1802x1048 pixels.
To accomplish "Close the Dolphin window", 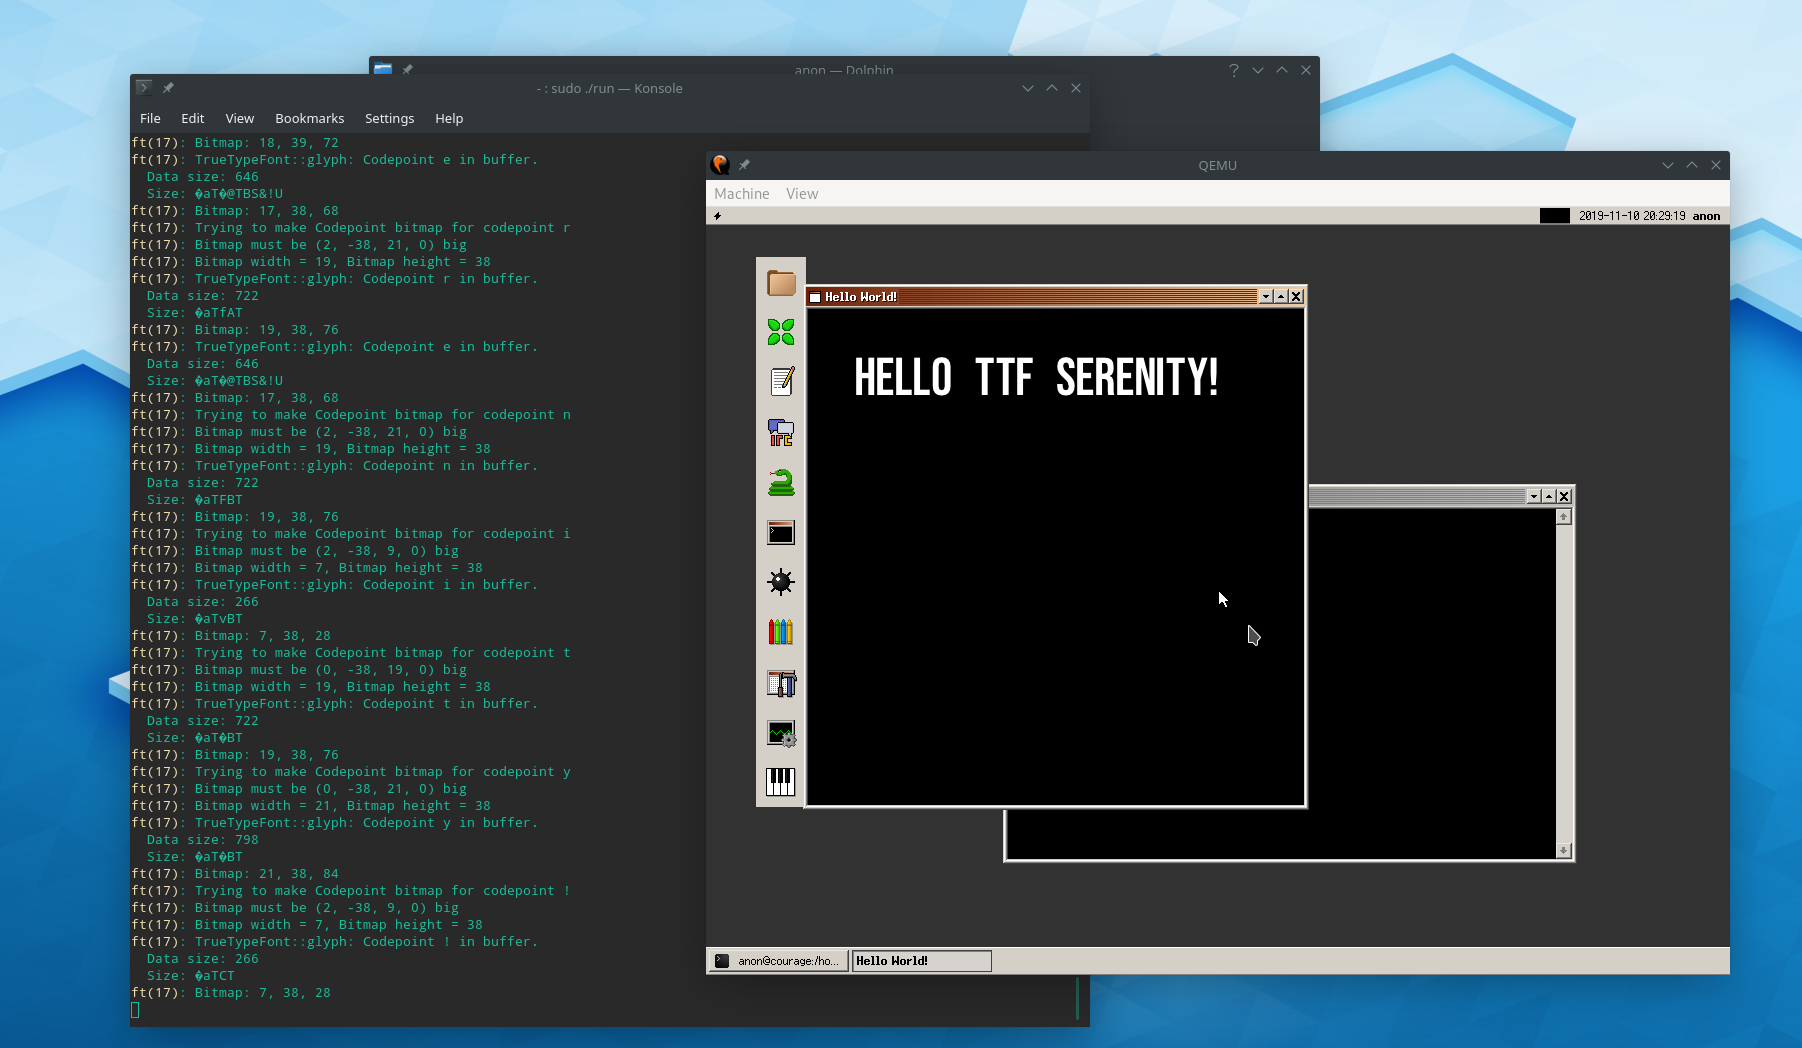I will coord(1306,70).
